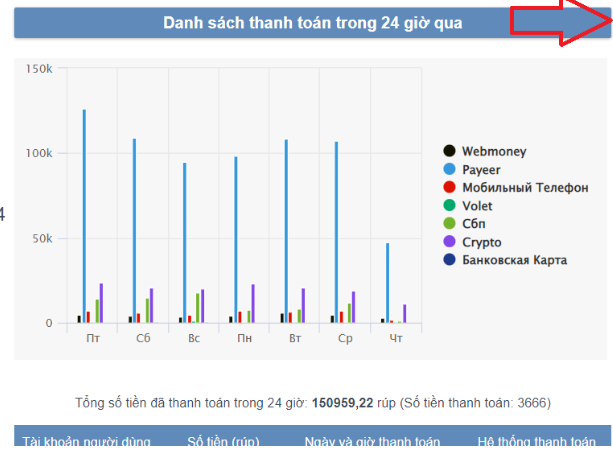
Task: Click the purple Crypto legend marker
Action: (x=449, y=242)
